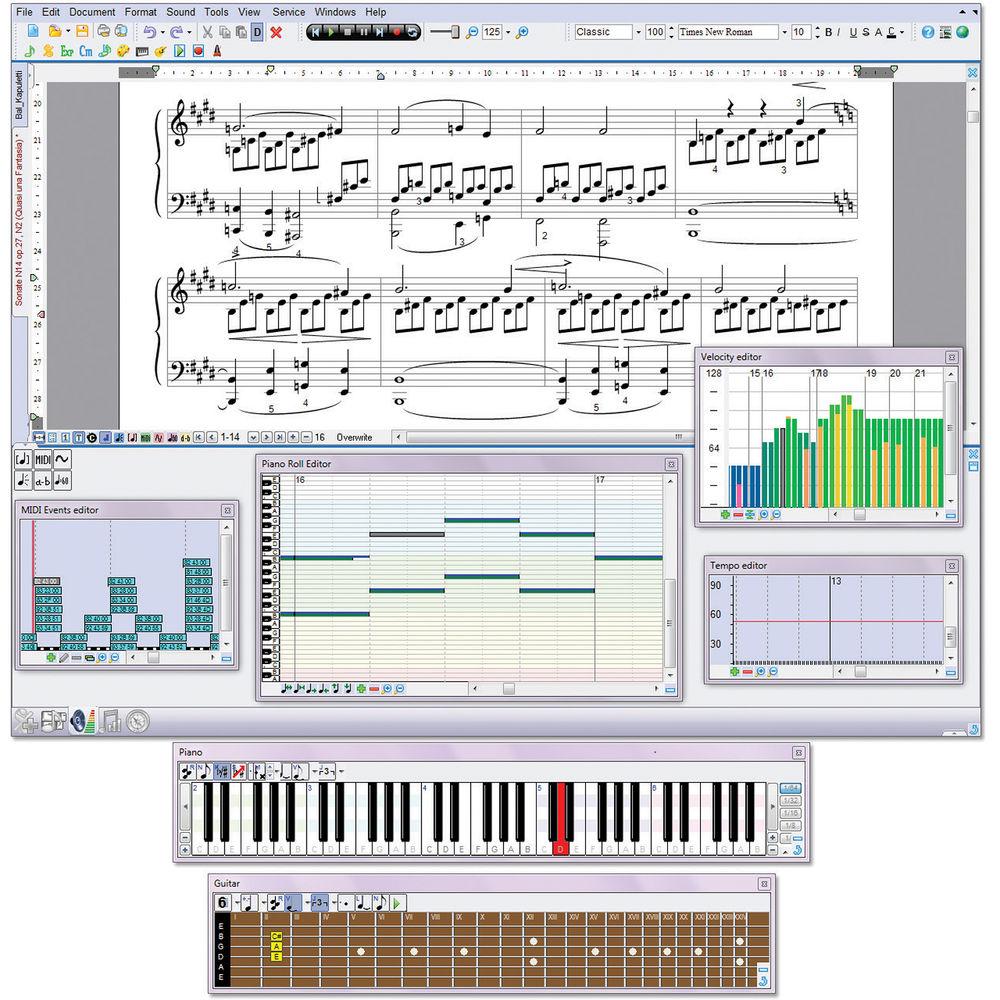Viewport: 1000px width, 1000px height.
Task: Click the metronome icon in the toolbar
Action: point(216,49)
